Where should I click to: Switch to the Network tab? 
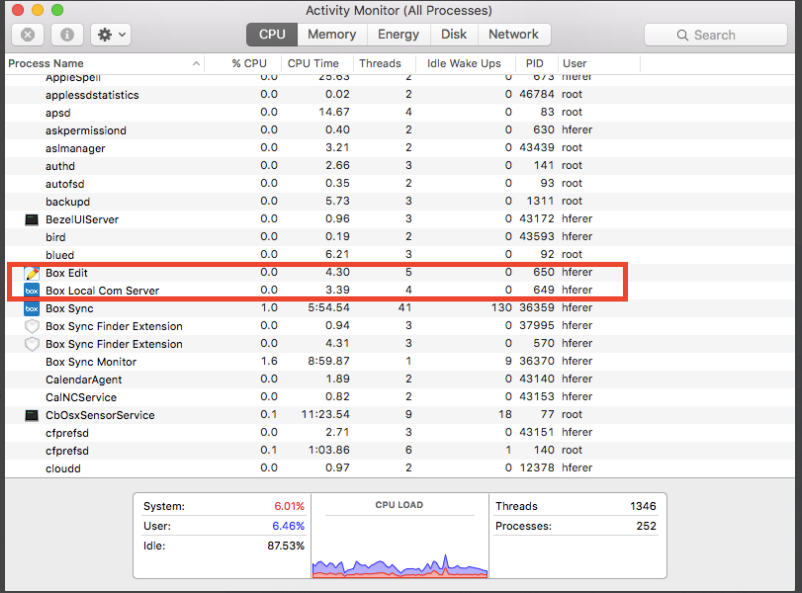514,35
